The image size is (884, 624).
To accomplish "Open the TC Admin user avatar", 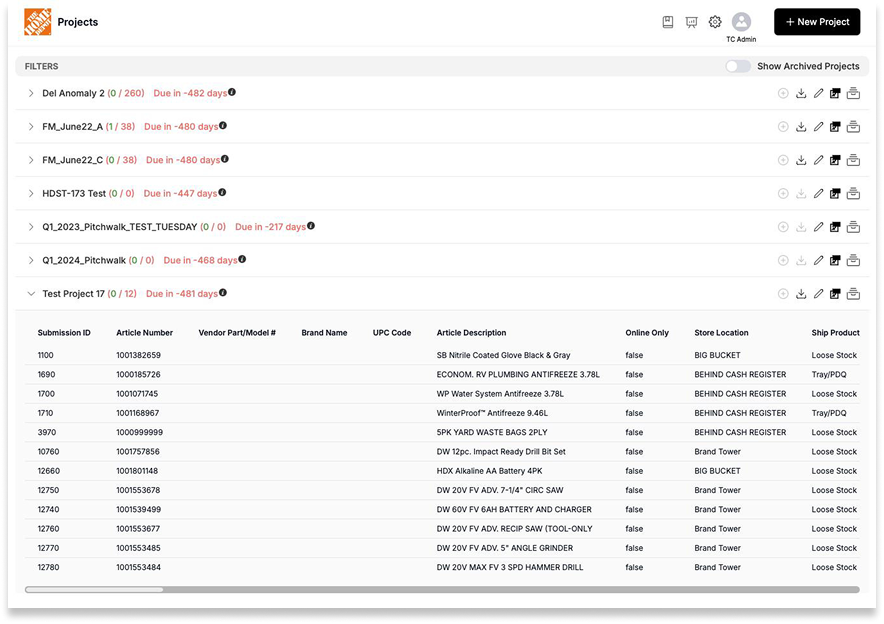I will (x=741, y=22).
